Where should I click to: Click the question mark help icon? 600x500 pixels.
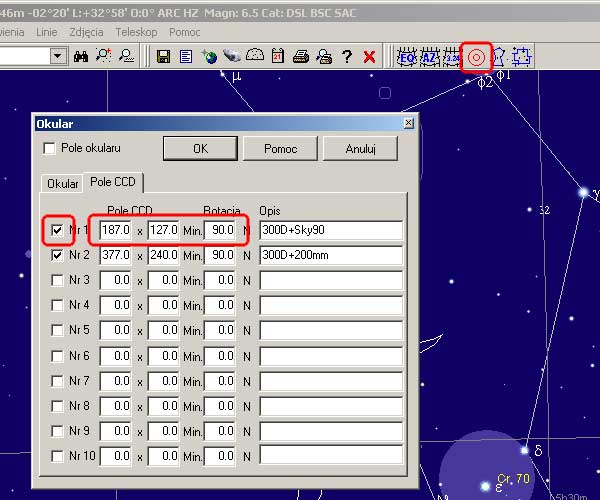click(346, 57)
